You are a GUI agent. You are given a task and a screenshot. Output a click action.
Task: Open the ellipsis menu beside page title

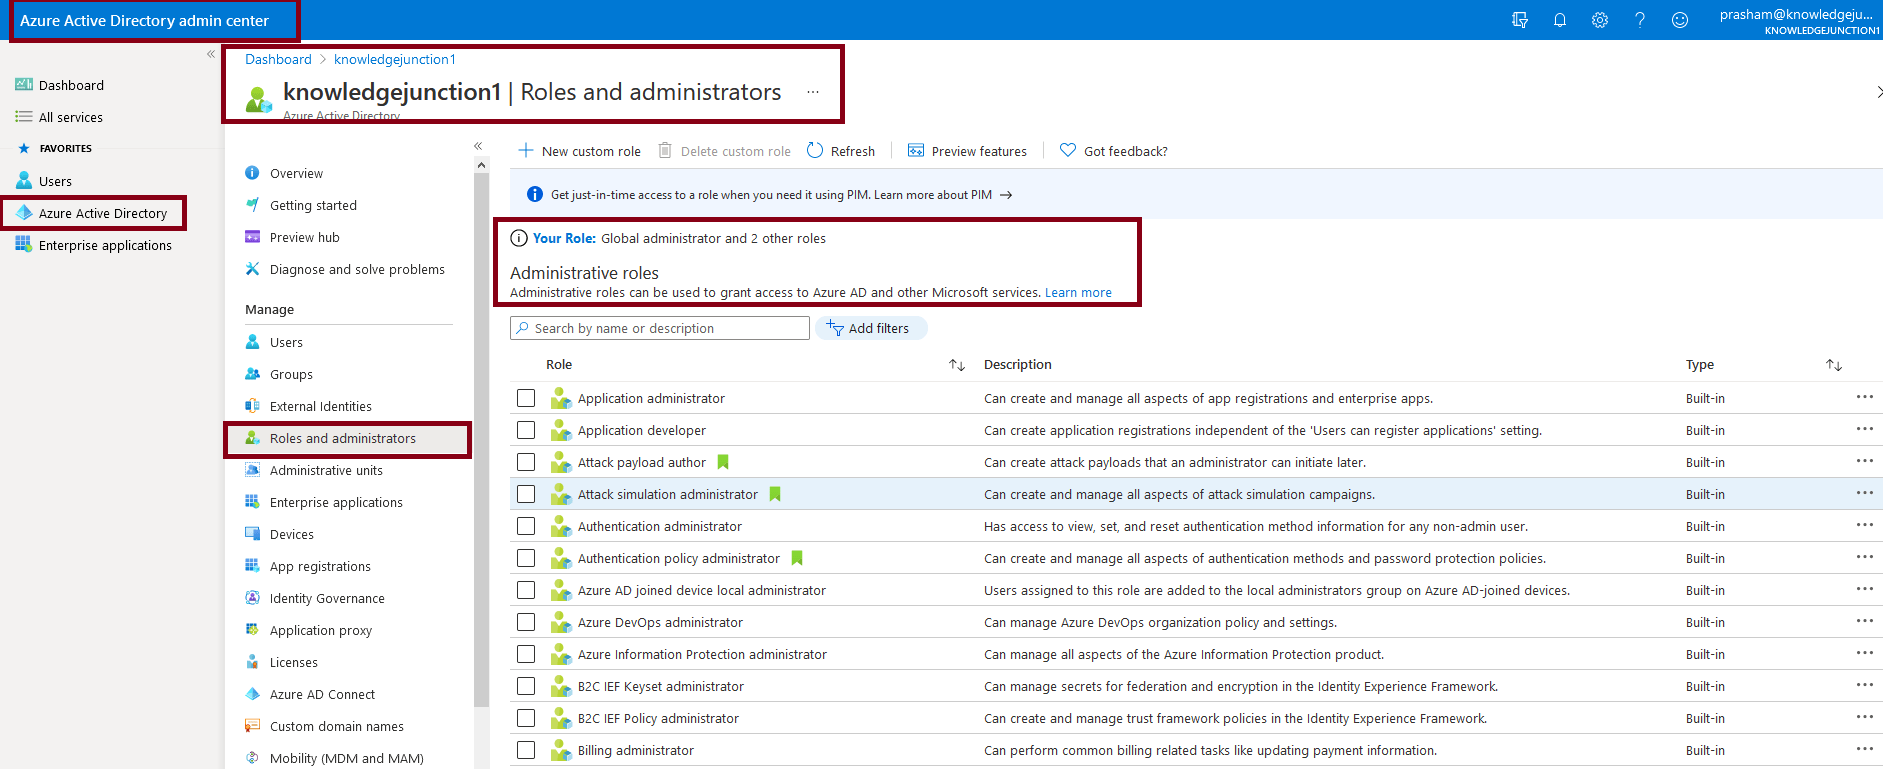point(813,92)
